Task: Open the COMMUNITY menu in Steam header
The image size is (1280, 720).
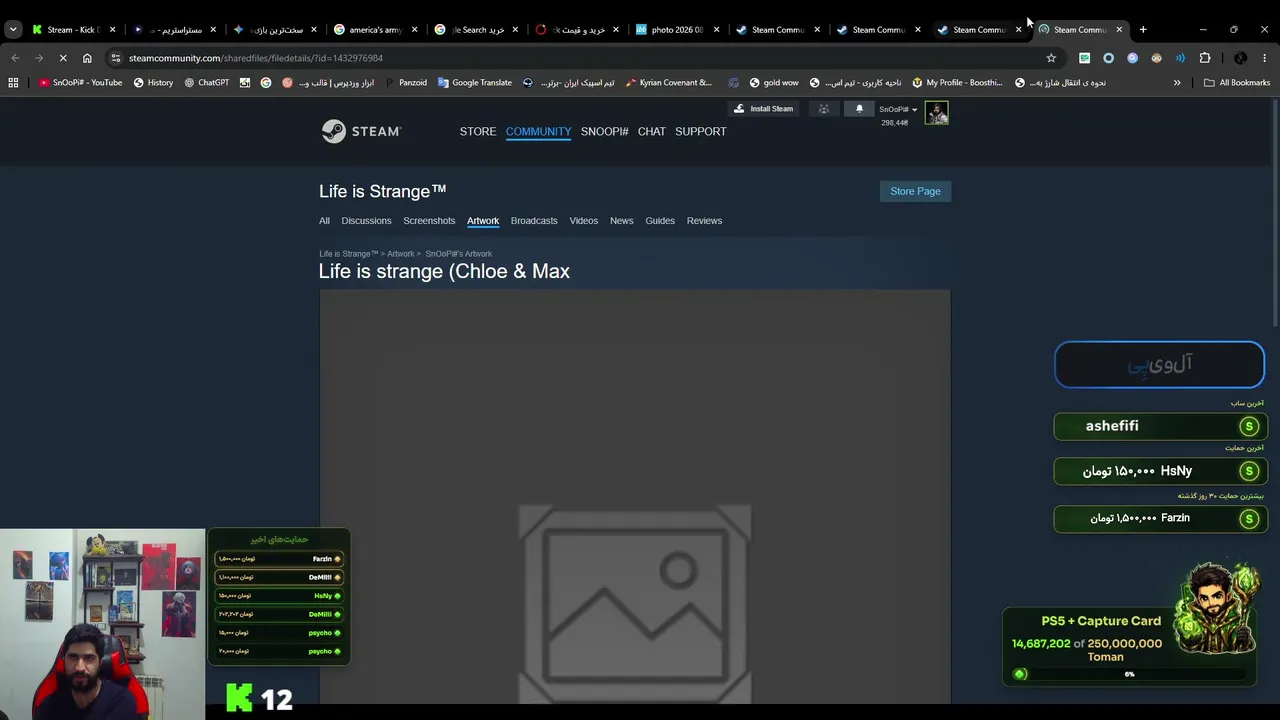Action: point(538,131)
